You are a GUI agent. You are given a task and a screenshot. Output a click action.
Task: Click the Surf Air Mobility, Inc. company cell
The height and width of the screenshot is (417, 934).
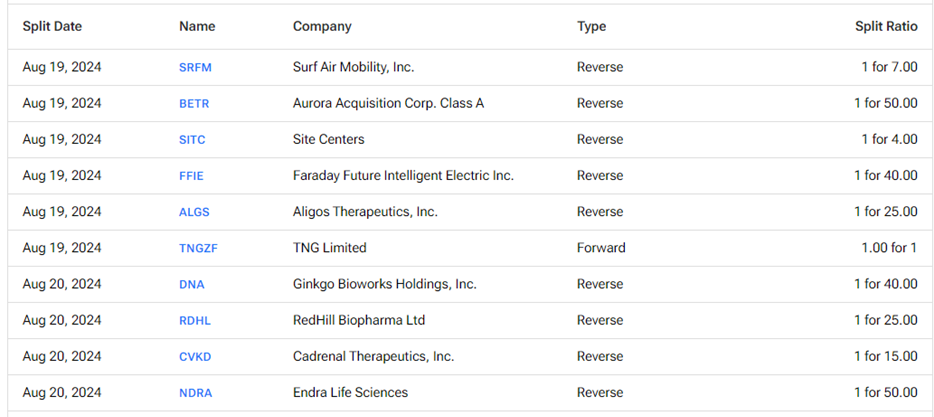pyautogui.click(x=353, y=68)
